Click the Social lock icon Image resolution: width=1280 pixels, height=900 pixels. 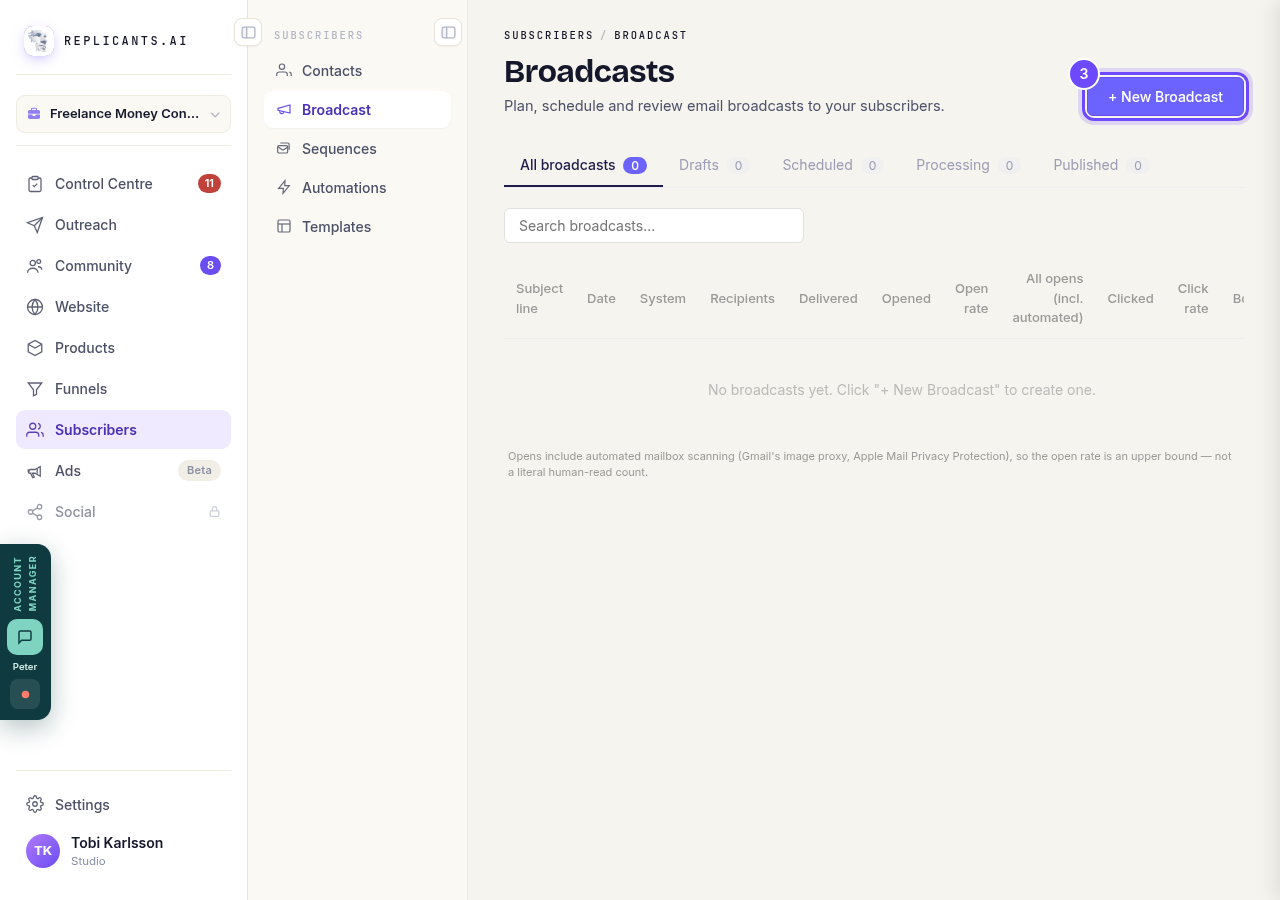pyautogui.click(x=214, y=512)
